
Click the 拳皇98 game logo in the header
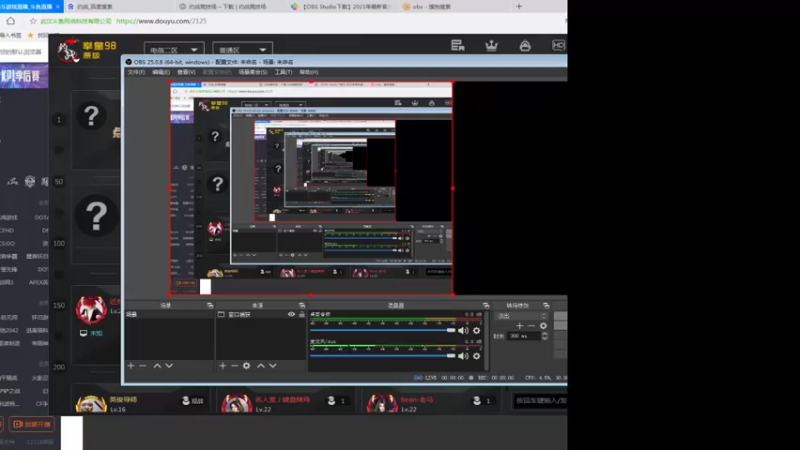point(87,50)
